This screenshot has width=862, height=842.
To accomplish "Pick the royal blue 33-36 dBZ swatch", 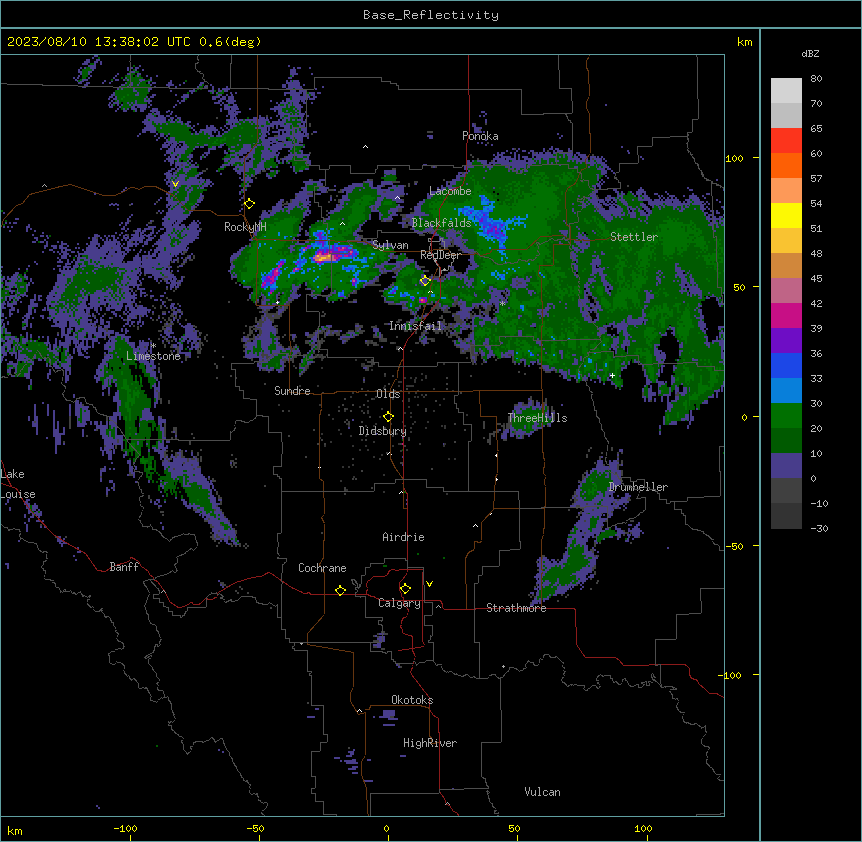I will tap(786, 365).
